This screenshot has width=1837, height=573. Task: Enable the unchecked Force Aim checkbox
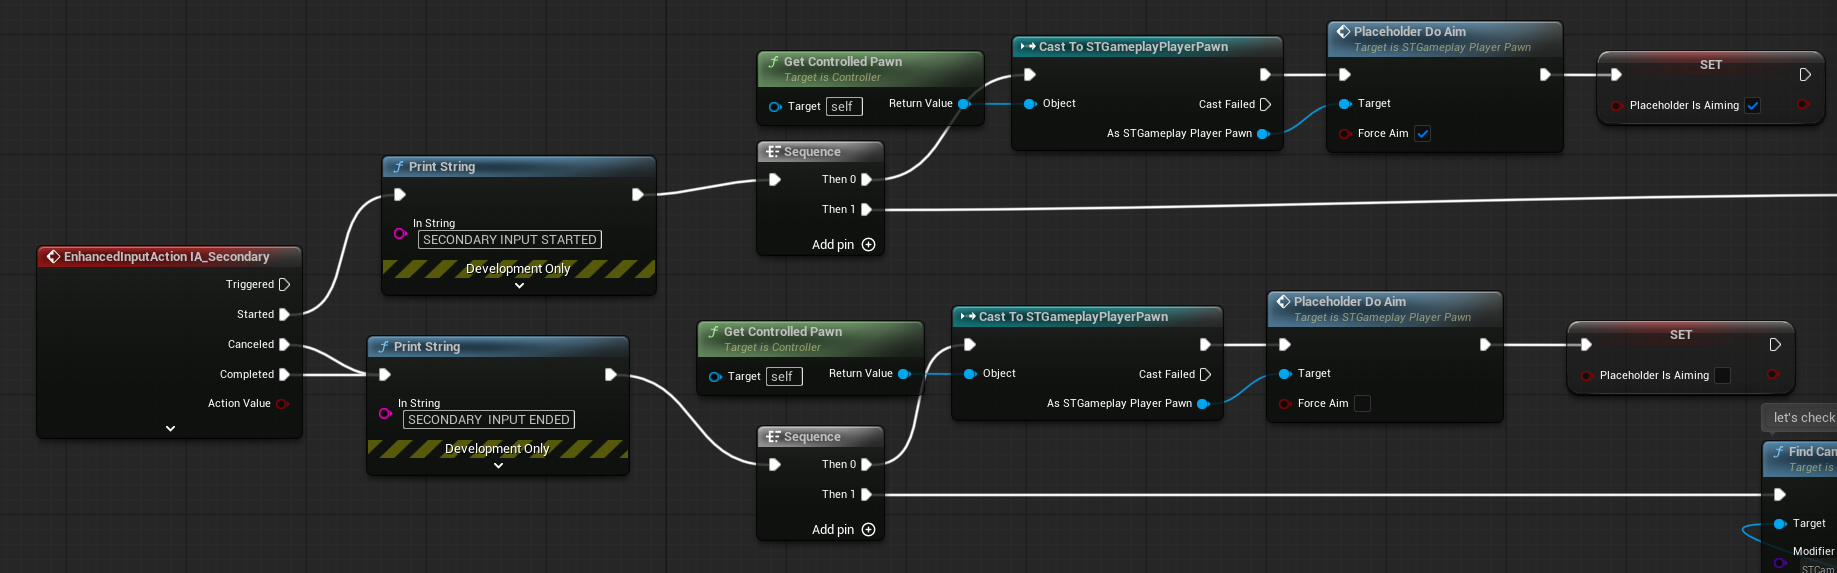pyautogui.click(x=1362, y=404)
